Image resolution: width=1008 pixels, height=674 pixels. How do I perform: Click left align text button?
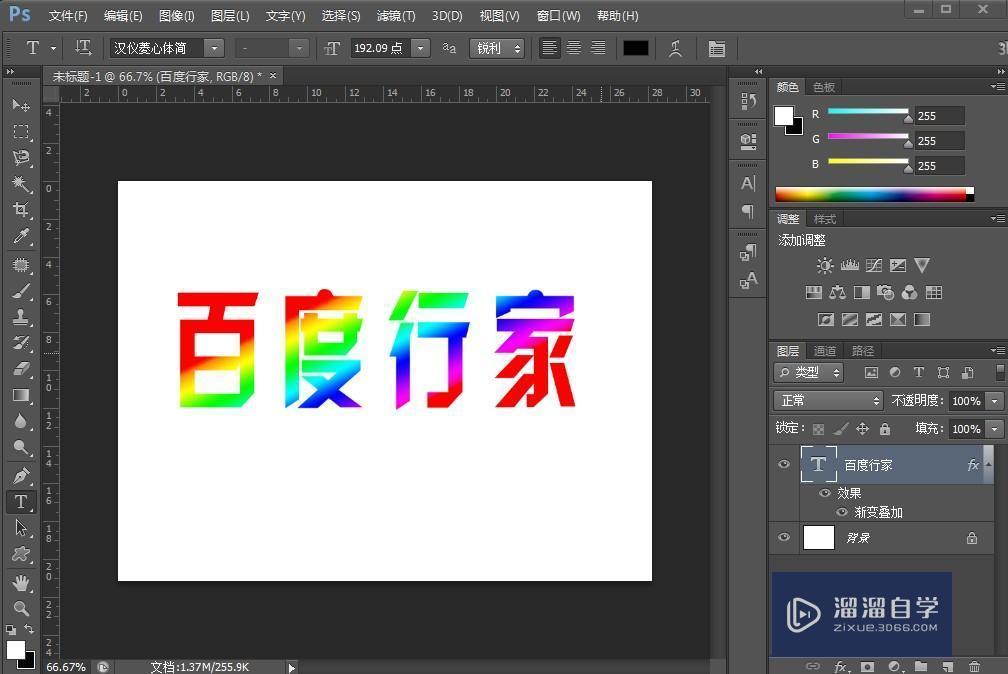click(550, 48)
